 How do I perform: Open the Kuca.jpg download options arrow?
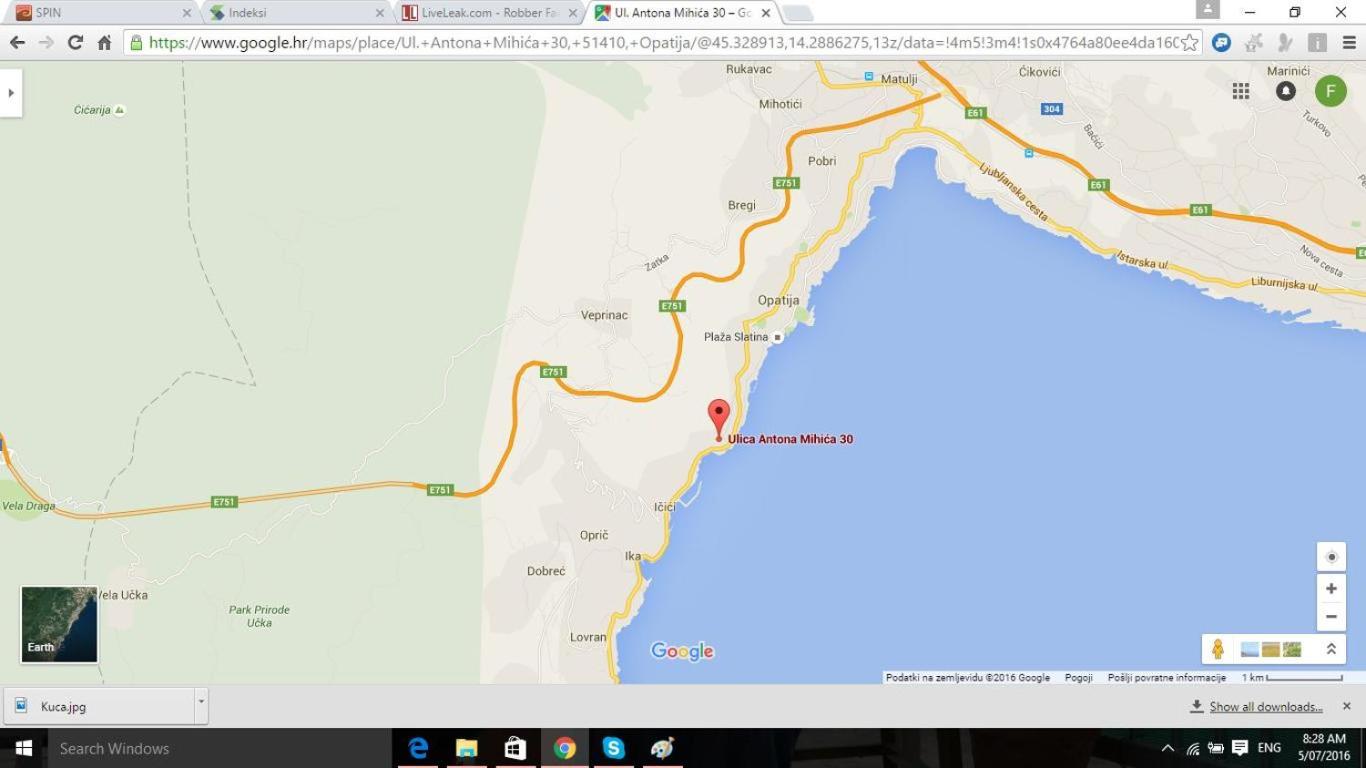[x=201, y=702]
